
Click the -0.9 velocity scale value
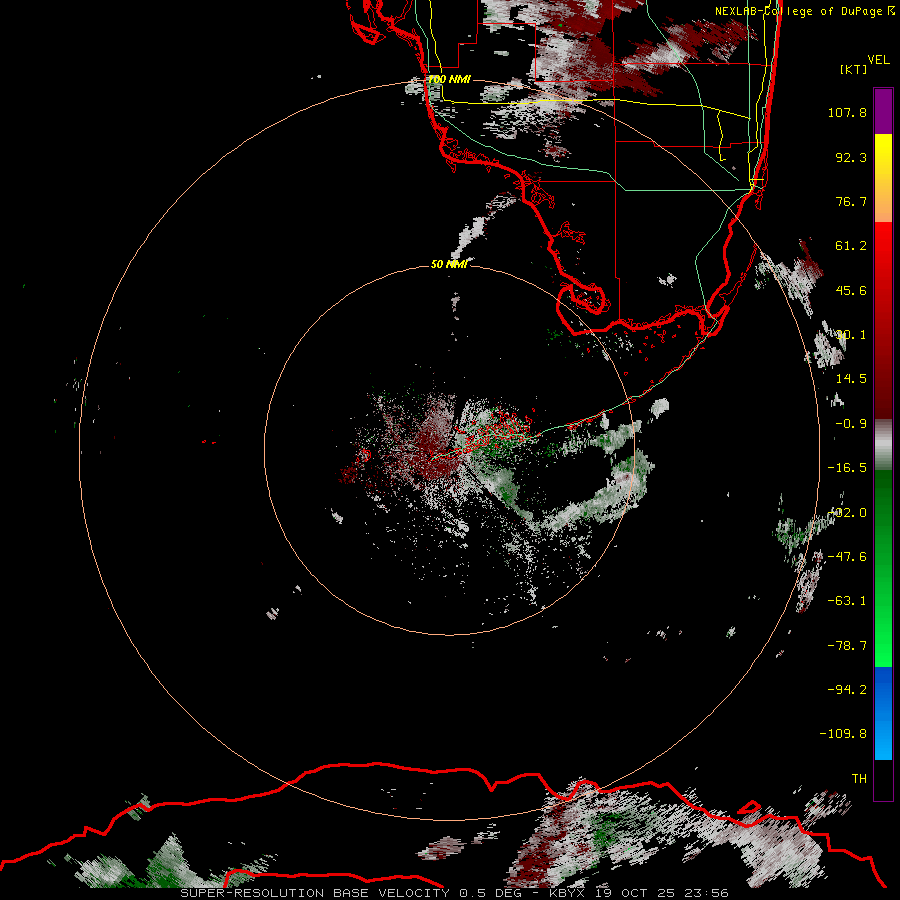click(x=851, y=424)
